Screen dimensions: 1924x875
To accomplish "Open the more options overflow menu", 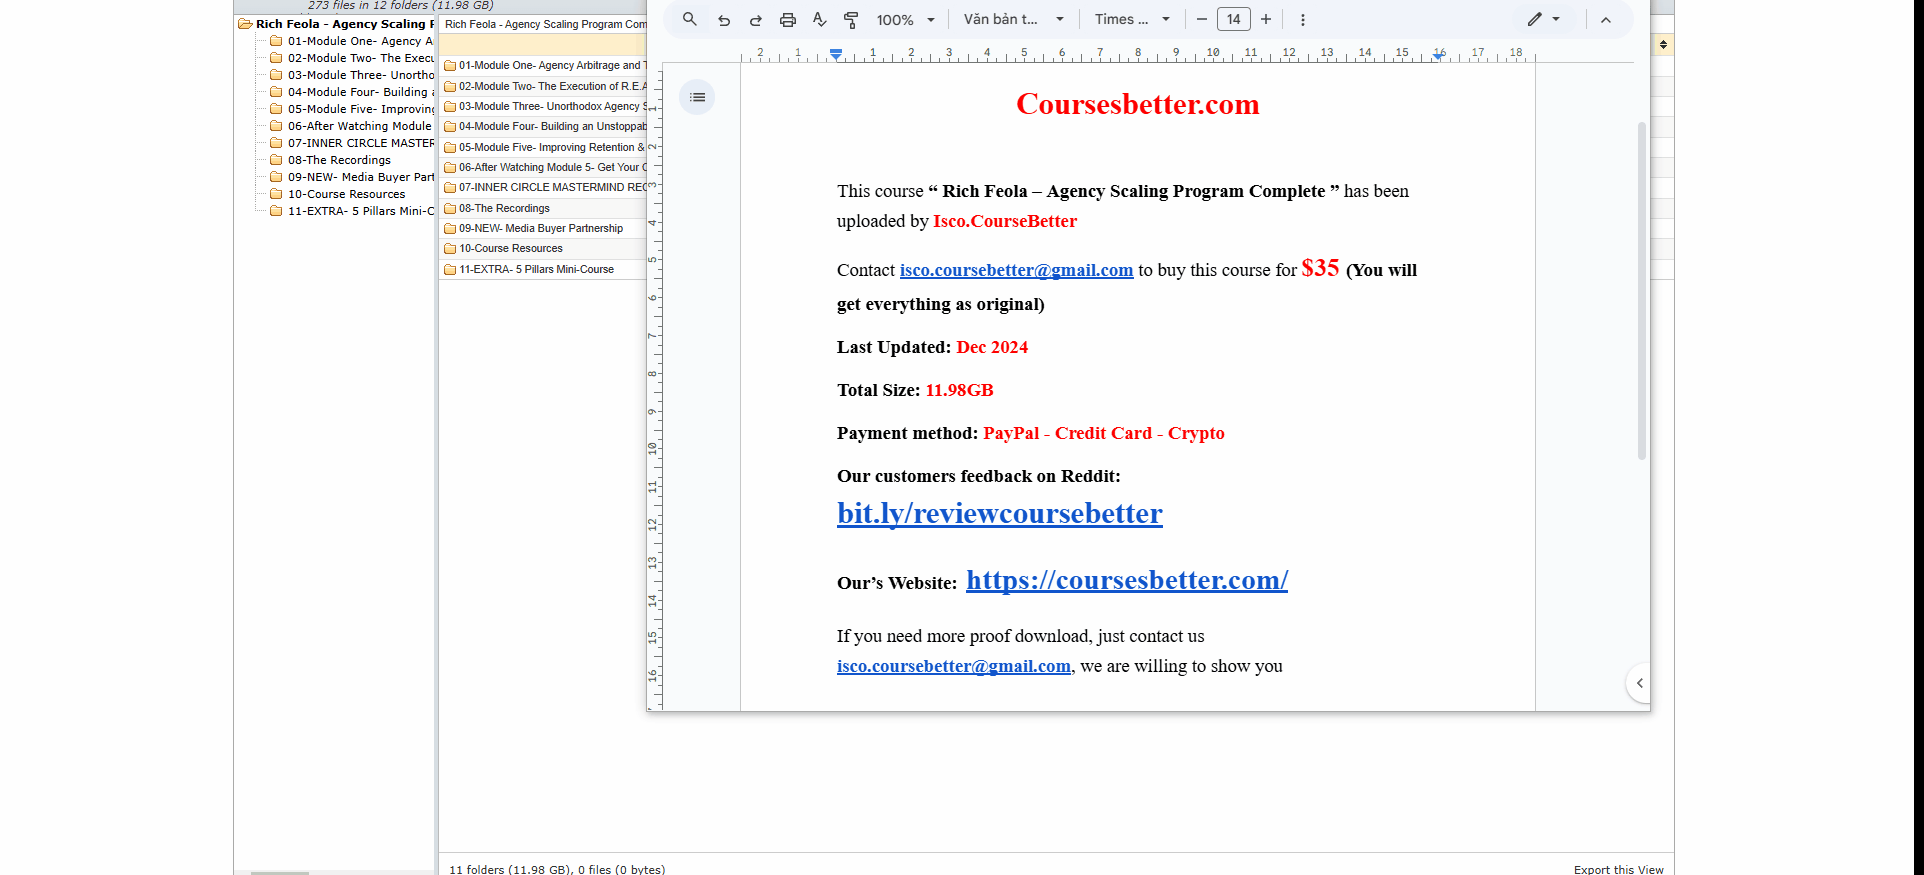I will click(x=1302, y=19).
